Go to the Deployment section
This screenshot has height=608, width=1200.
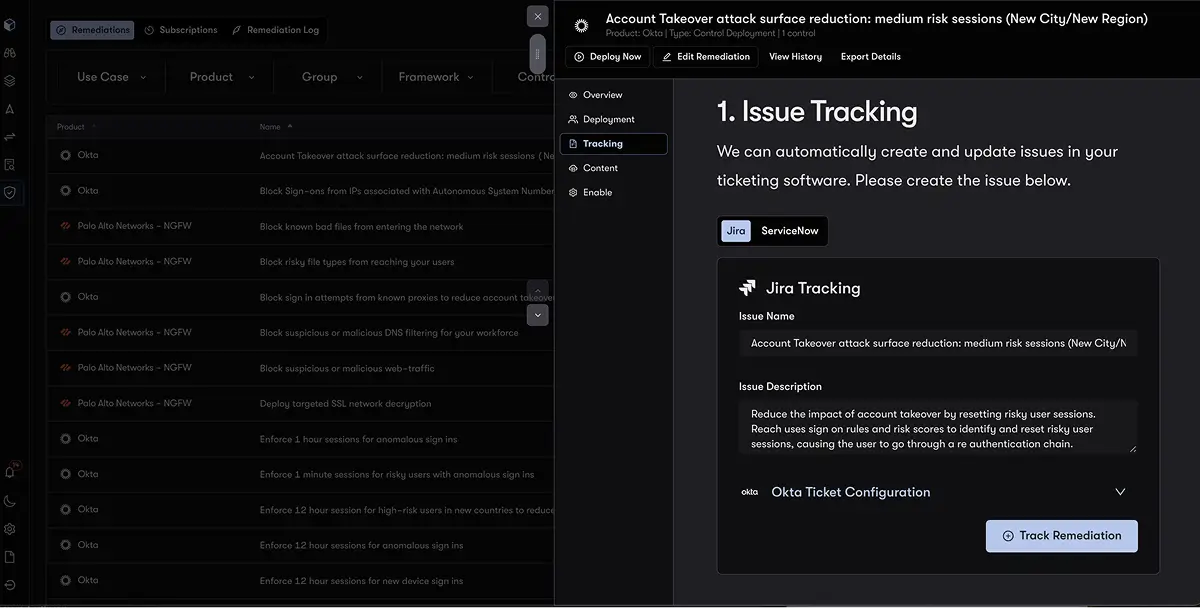pyautogui.click(x=613, y=119)
